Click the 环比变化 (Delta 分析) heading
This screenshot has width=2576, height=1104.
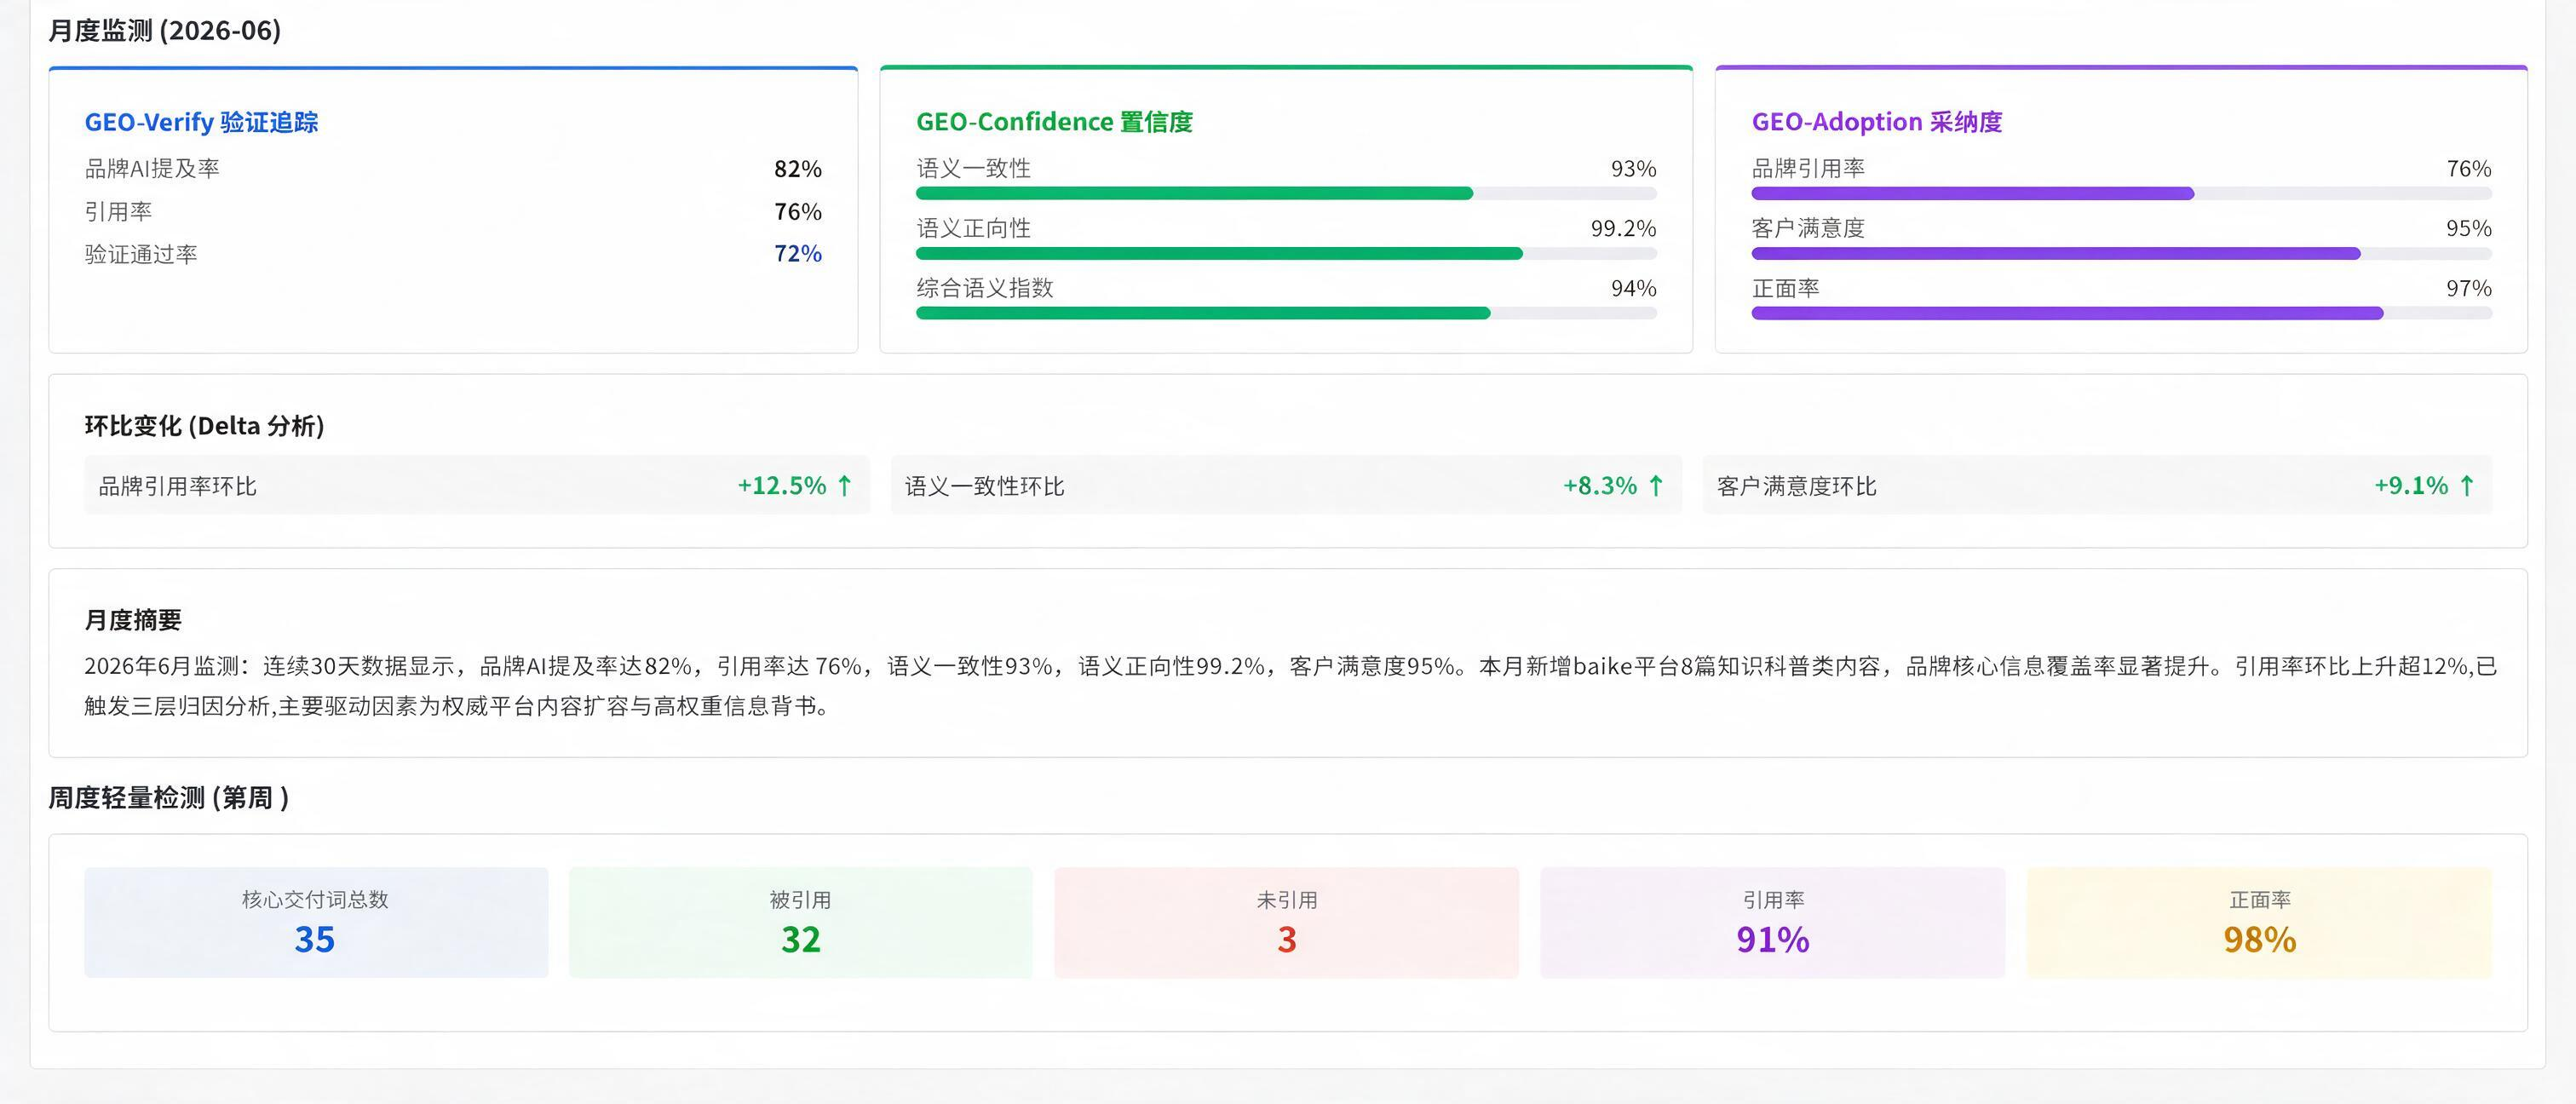click(204, 426)
